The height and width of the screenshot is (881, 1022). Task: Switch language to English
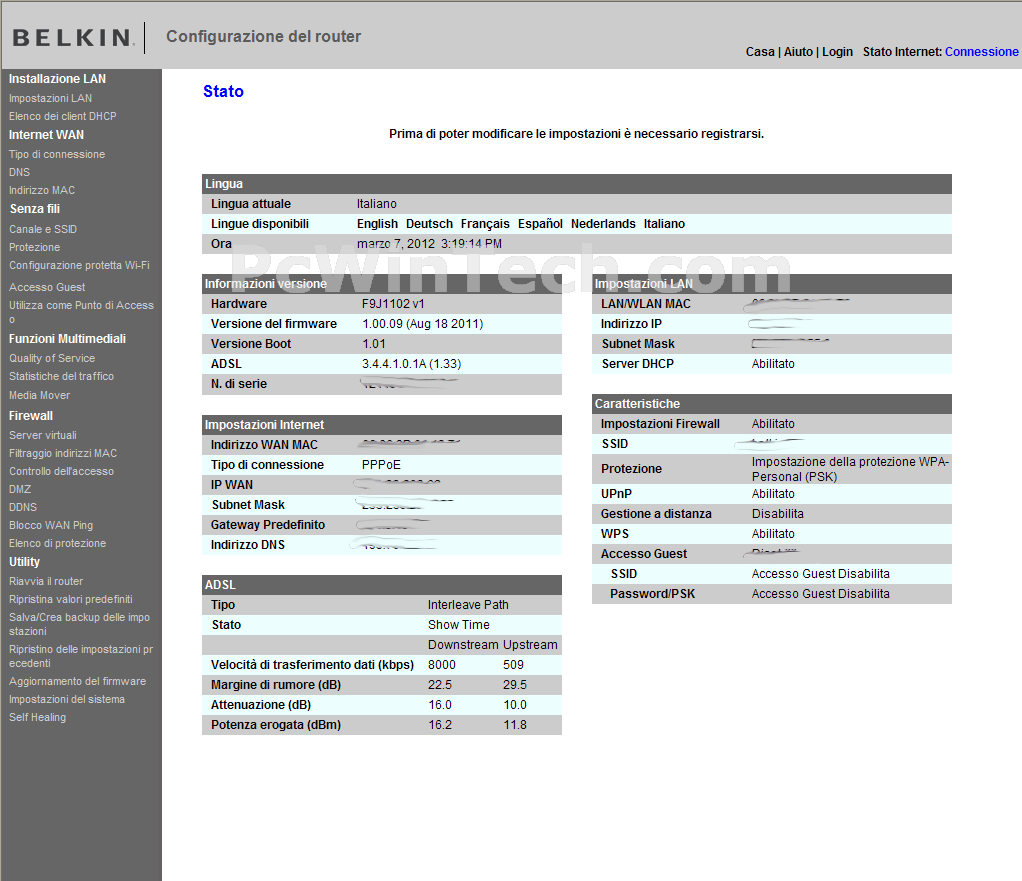pyautogui.click(x=377, y=224)
